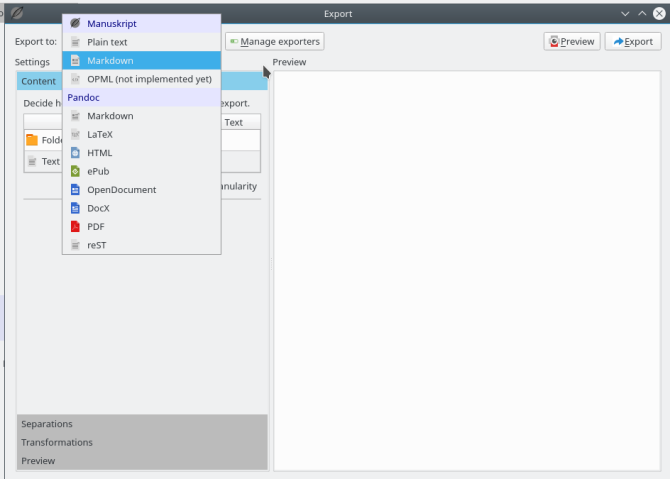670x479 pixels.
Task: Click the Manuskript feather icon in dropdown header
Action: [x=75, y=23]
